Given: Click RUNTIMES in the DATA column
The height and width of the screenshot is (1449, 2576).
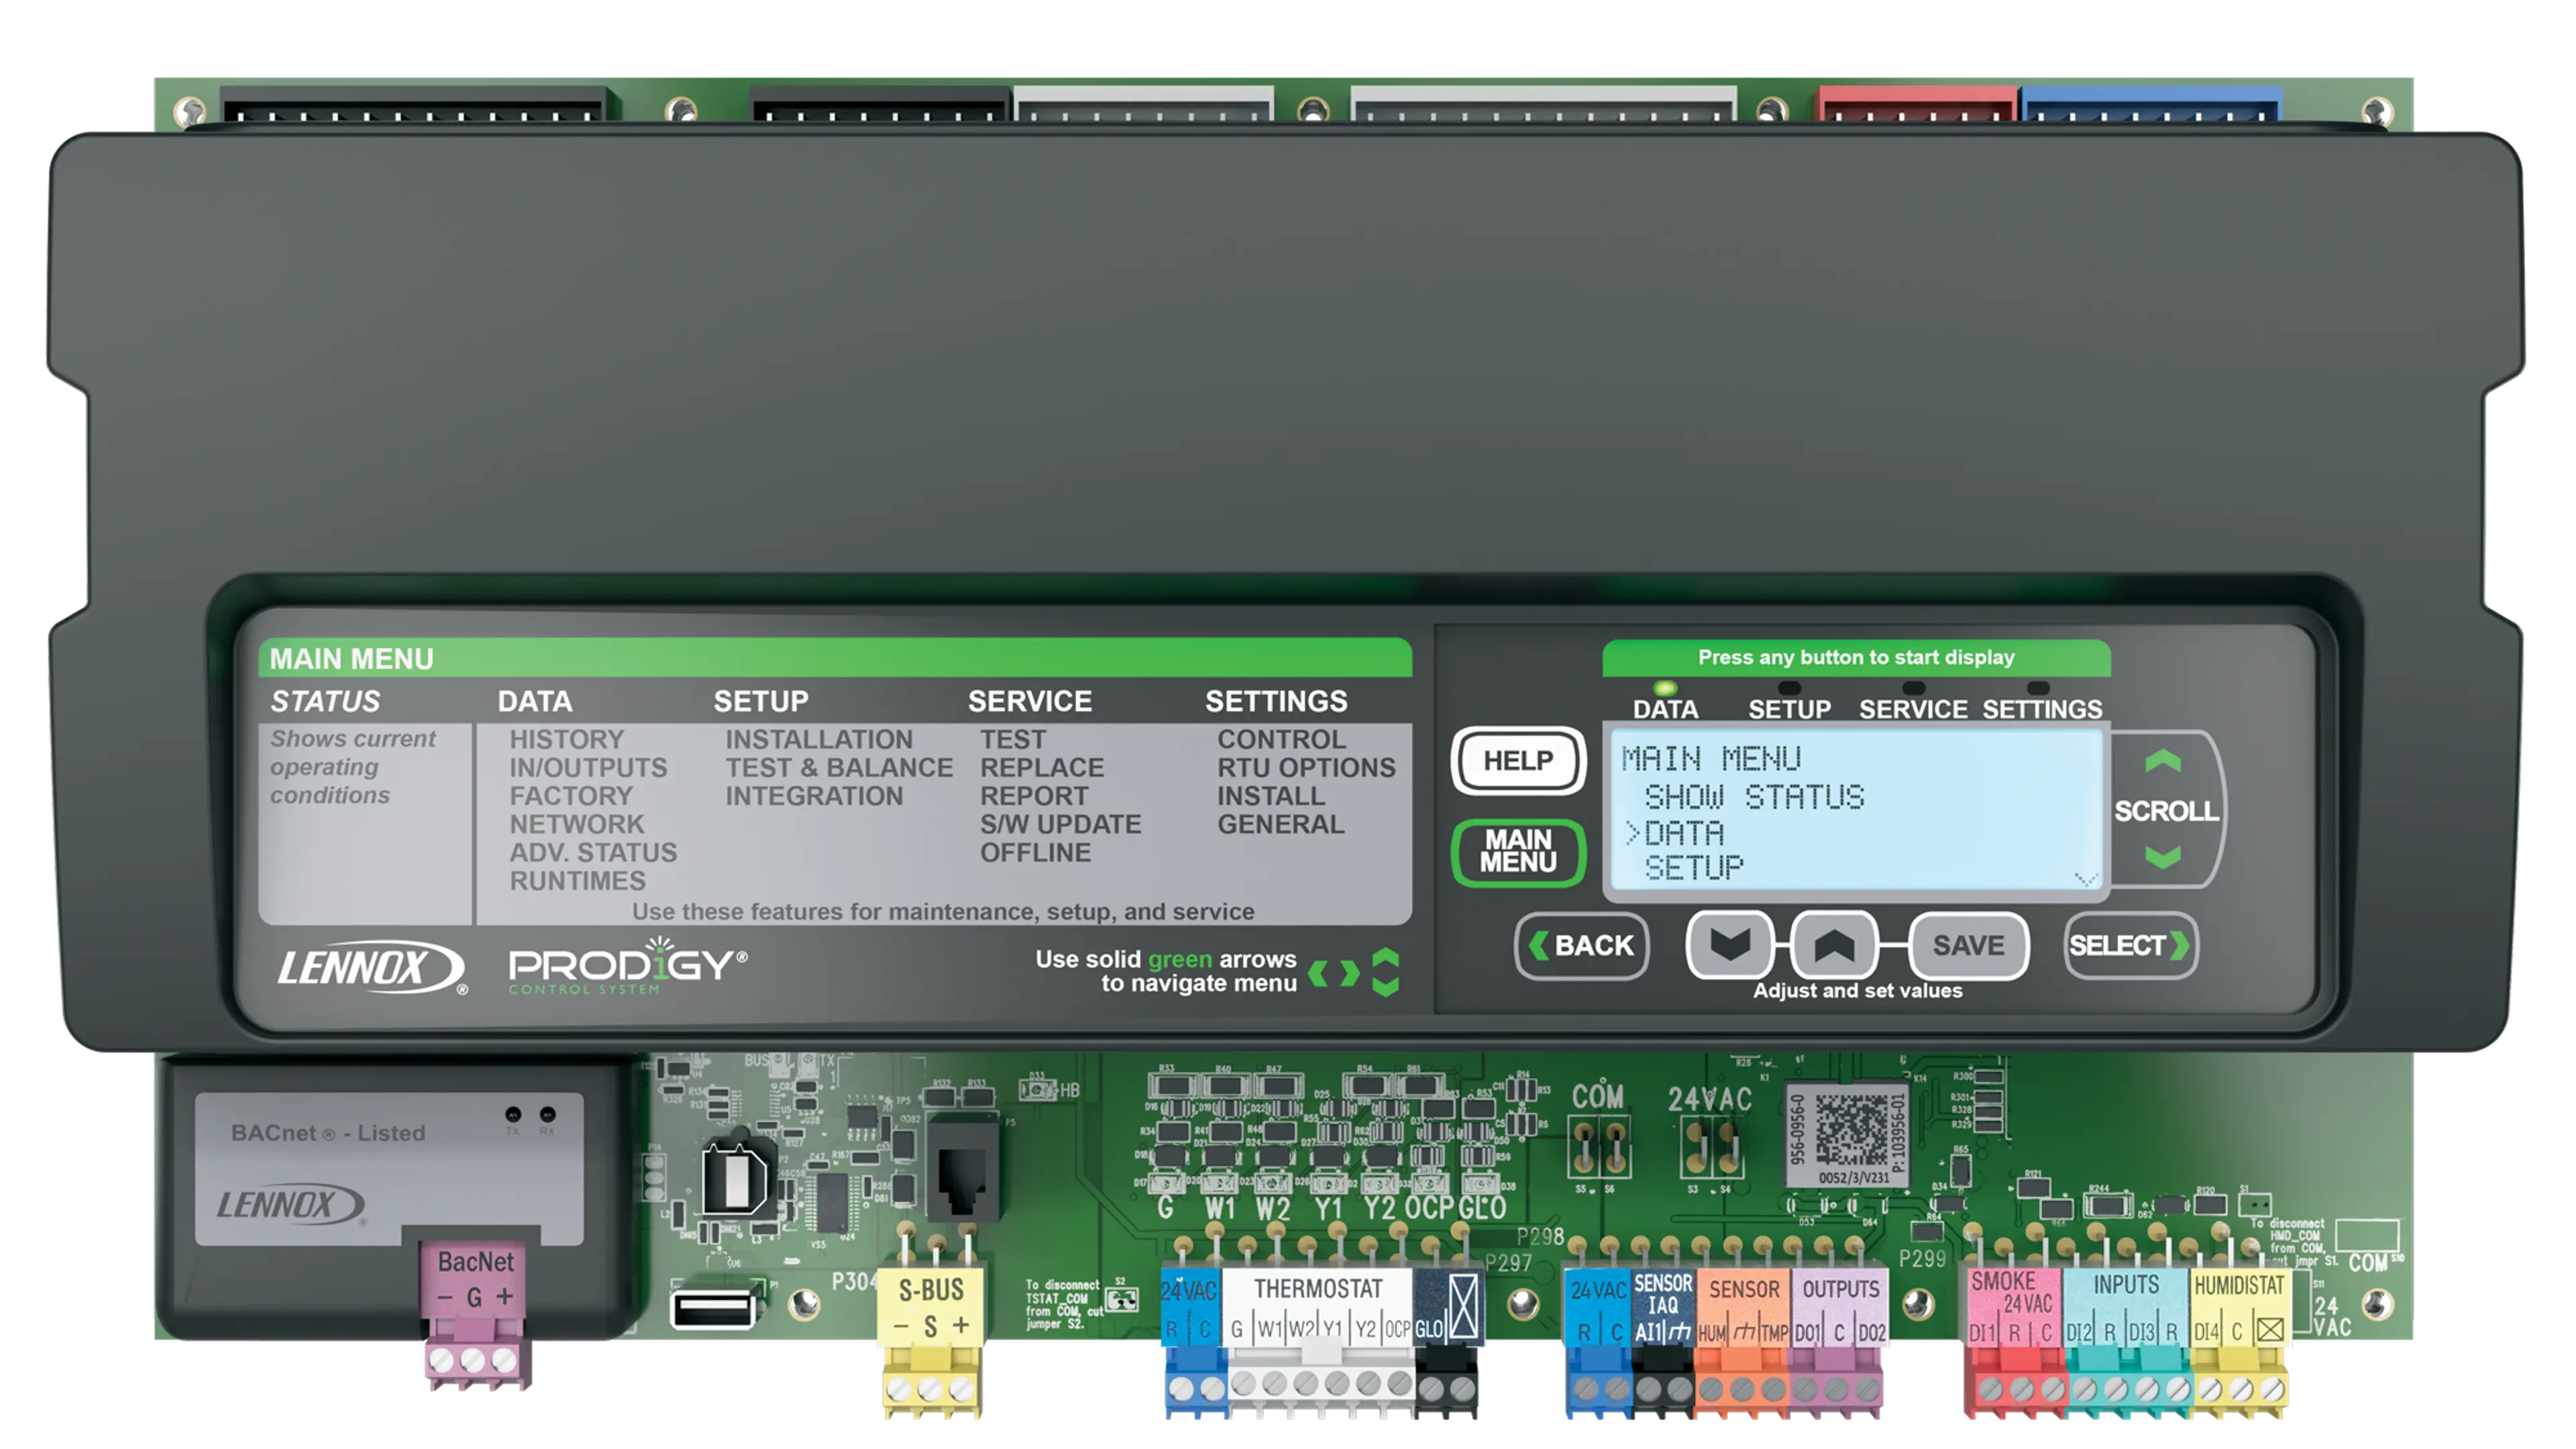Looking at the screenshot, I should [x=577, y=881].
